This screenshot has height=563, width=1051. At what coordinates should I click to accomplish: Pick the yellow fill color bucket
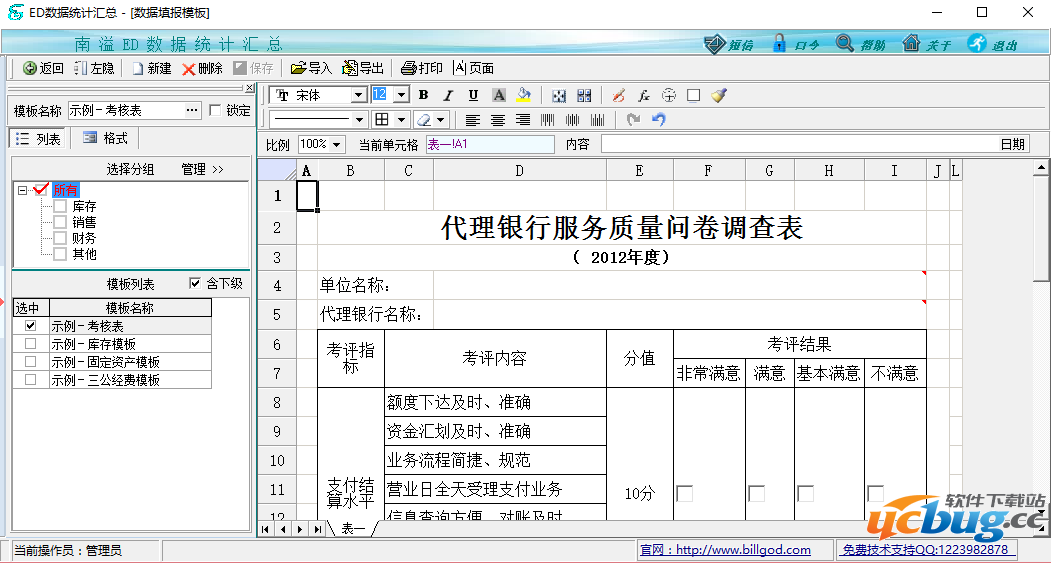point(523,95)
